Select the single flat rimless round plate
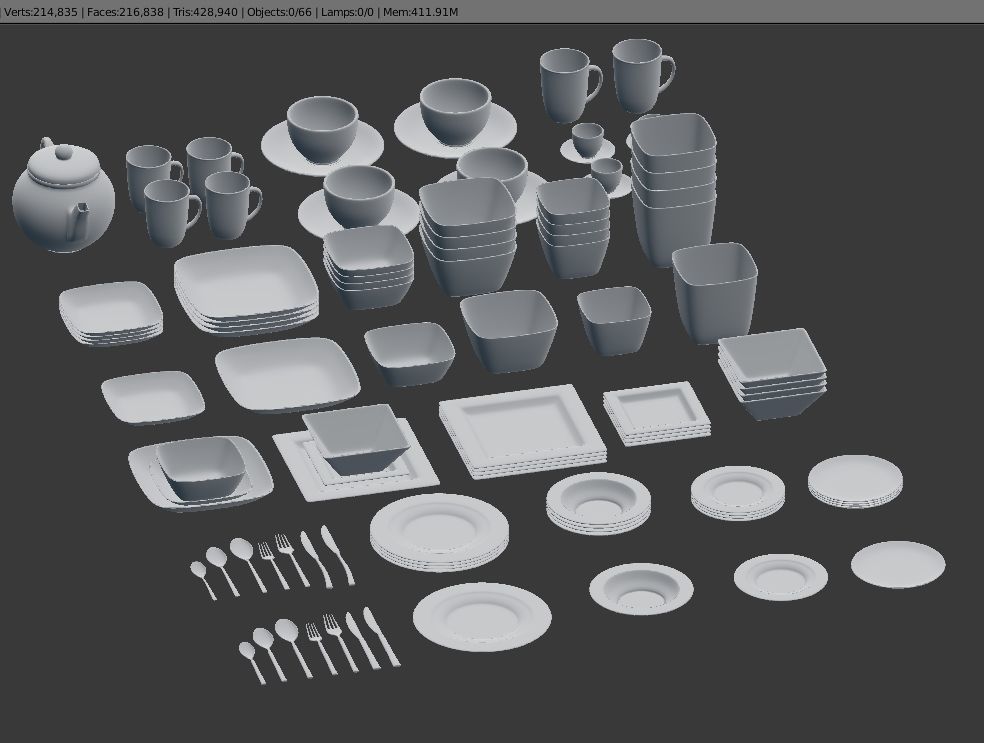984x743 pixels. pos(898,564)
